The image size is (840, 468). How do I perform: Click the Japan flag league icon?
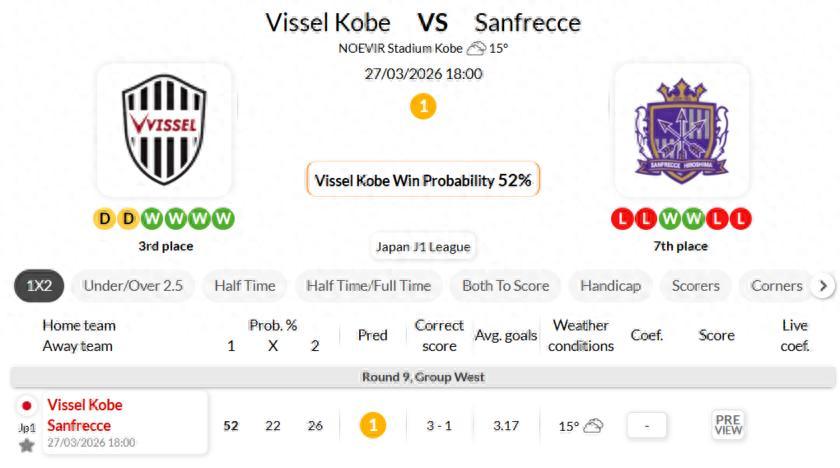click(x=27, y=406)
